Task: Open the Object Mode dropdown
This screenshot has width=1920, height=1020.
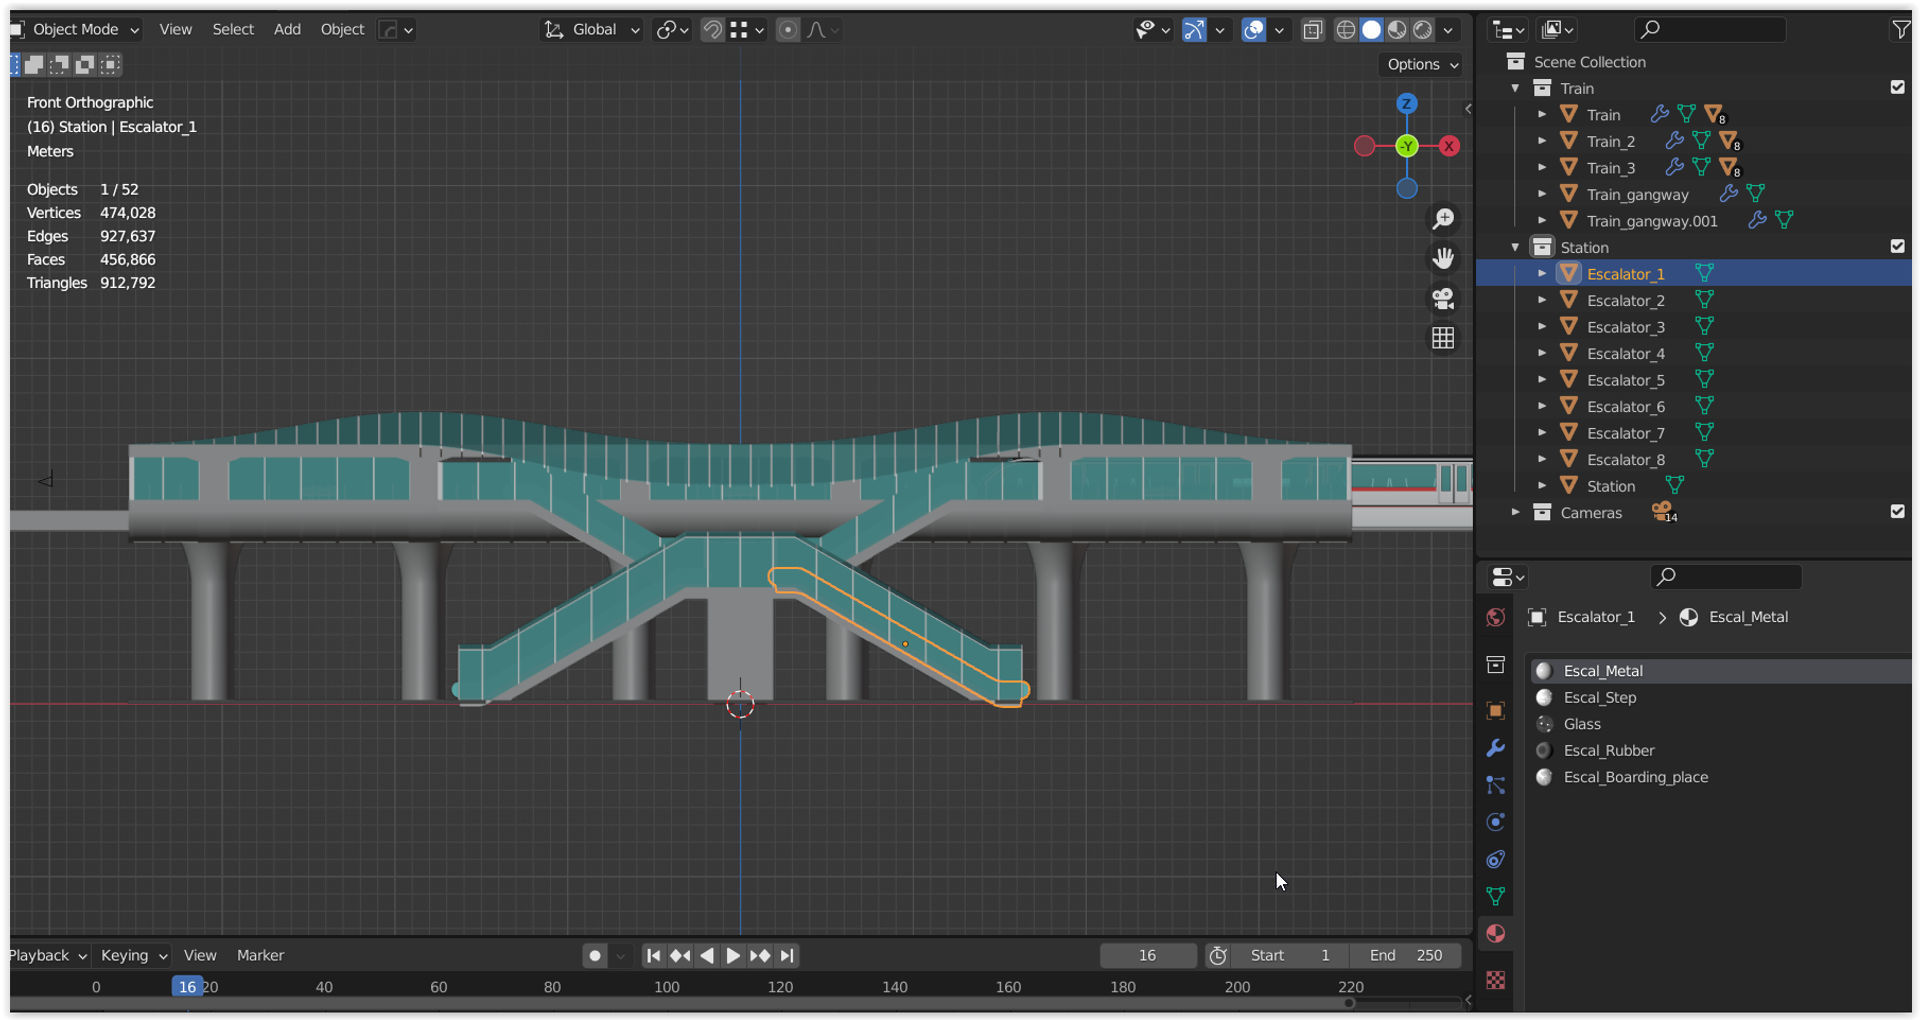Action: [75, 30]
